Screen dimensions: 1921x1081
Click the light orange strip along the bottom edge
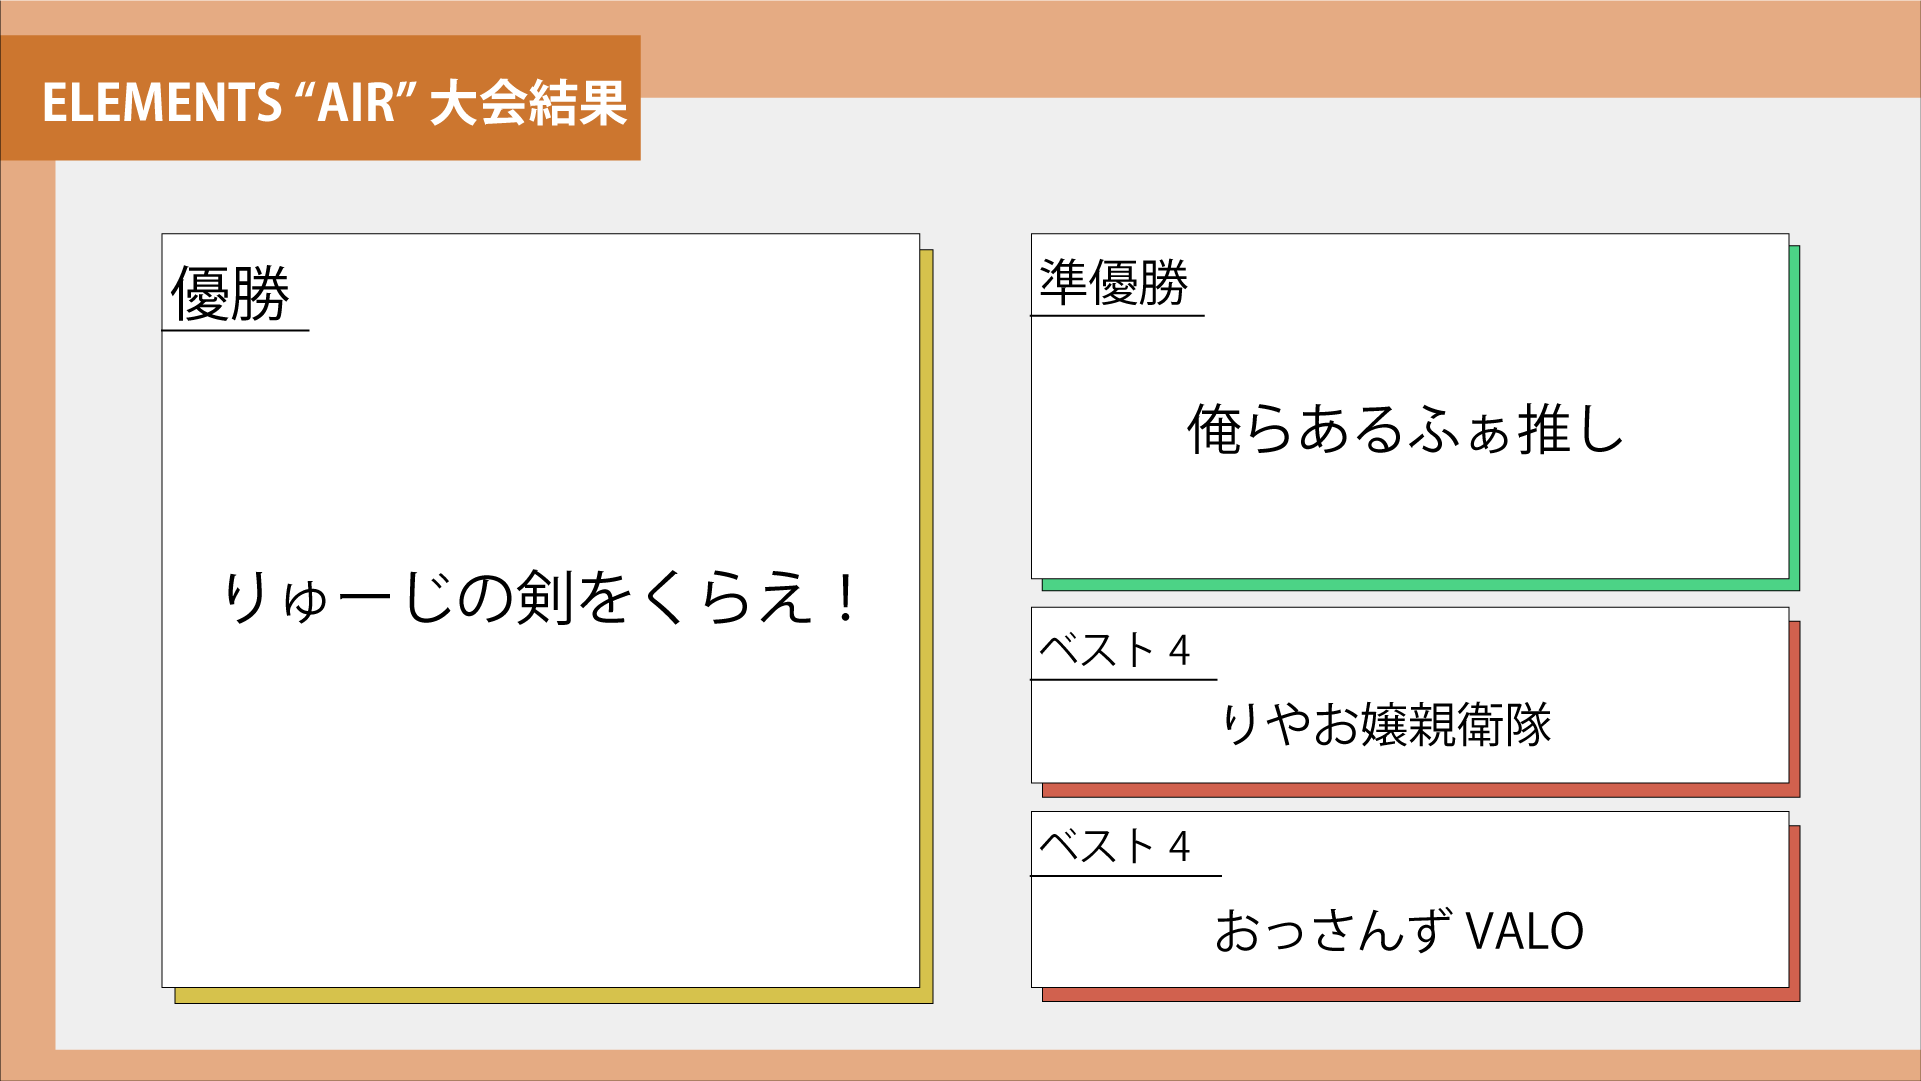coord(960,1065)
